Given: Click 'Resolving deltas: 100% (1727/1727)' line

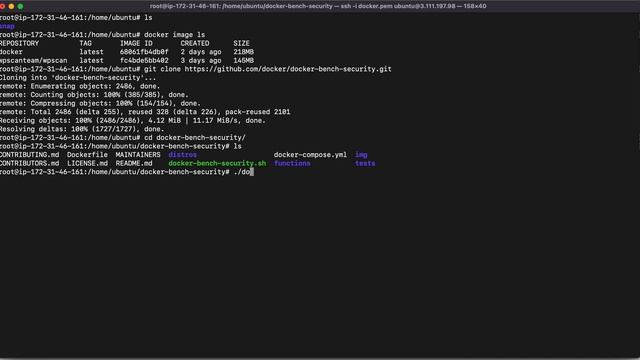Looking at the screenshot, I should click(x=82, y=129).
